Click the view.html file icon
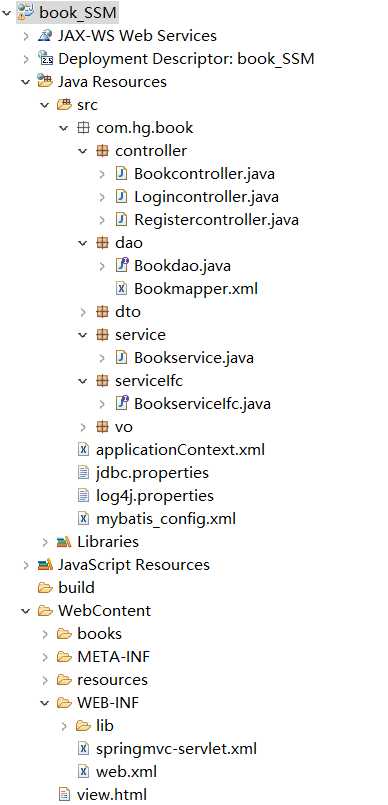Image resolution: width=388 pixels, height=805 pixels. 64,795
